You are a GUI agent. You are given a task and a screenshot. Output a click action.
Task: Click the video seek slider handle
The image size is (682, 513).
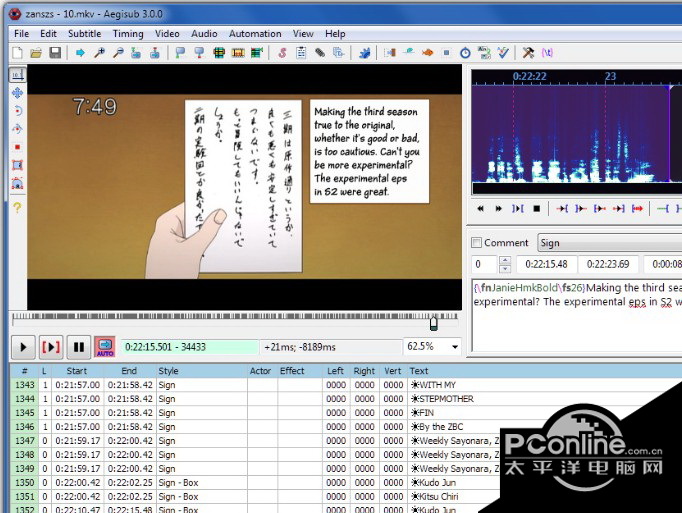(434, 323)
